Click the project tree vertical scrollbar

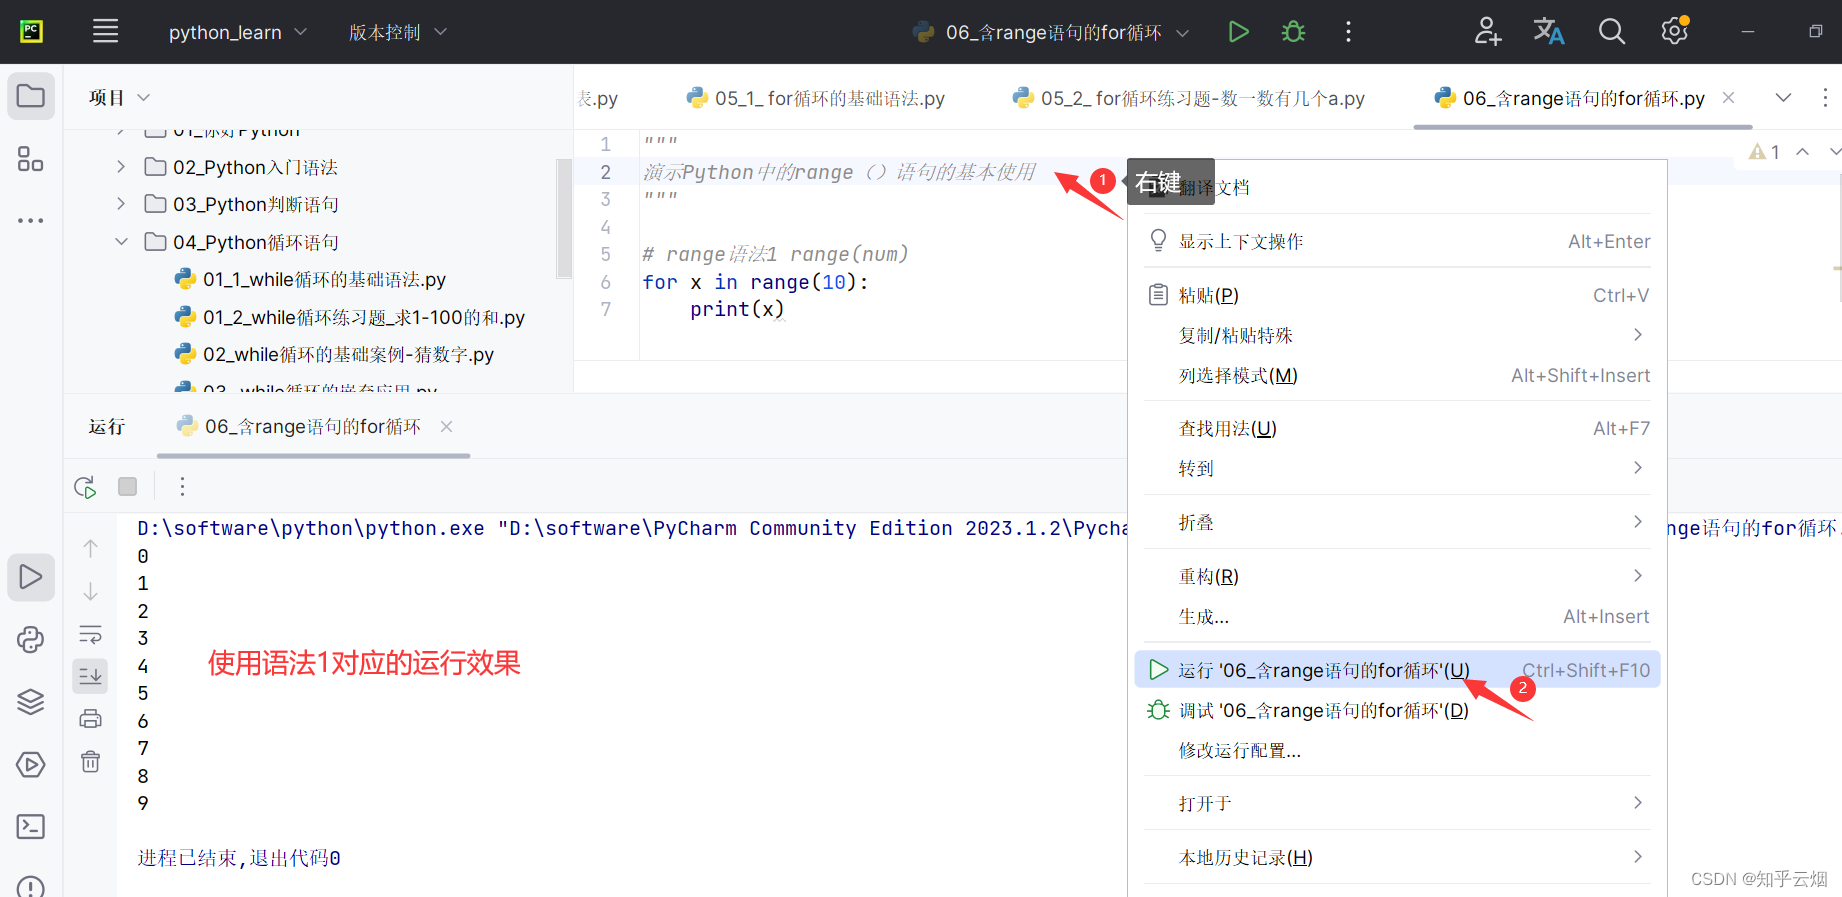click(x=564, y=220)
